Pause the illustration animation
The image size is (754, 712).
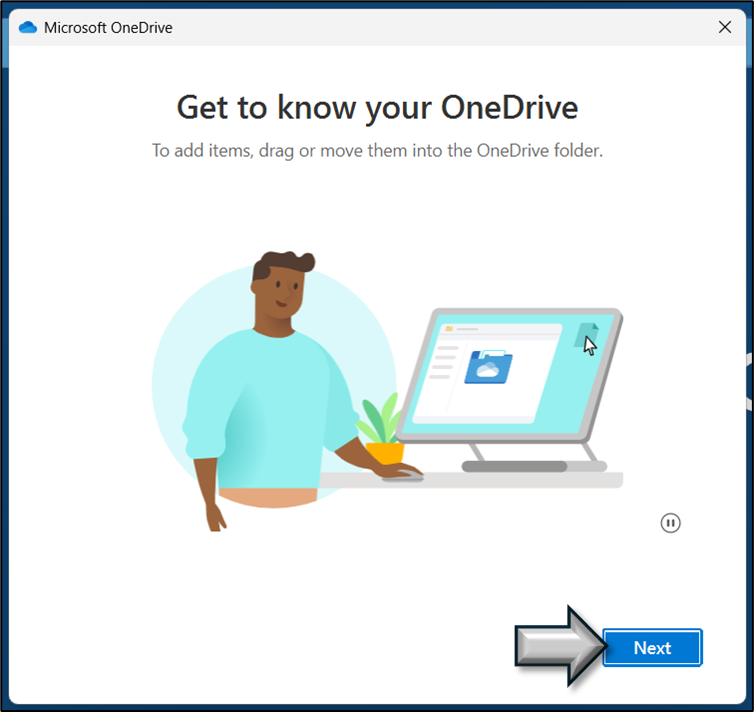(x=670, y=523)
